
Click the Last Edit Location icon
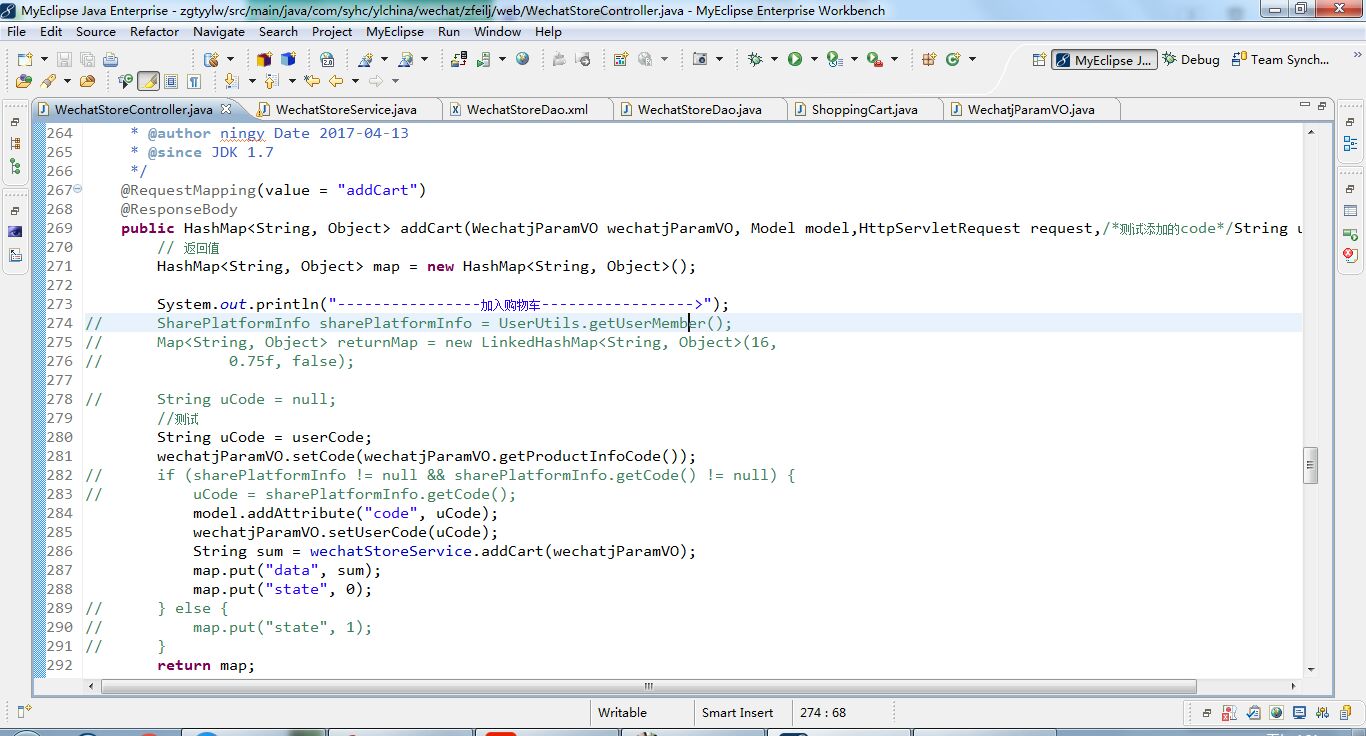coord(312,81)
